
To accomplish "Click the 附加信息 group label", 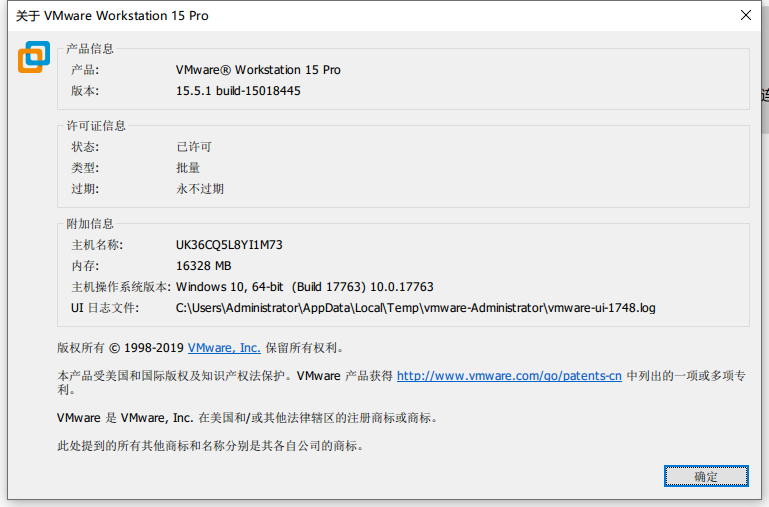I will point(90,224).
